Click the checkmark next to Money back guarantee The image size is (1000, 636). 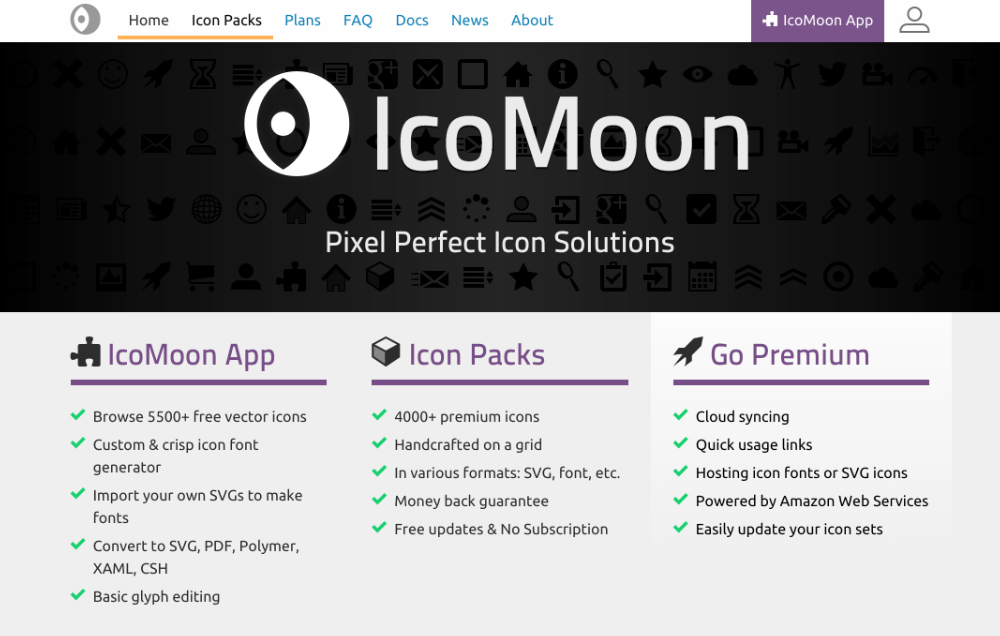point(379,501)
